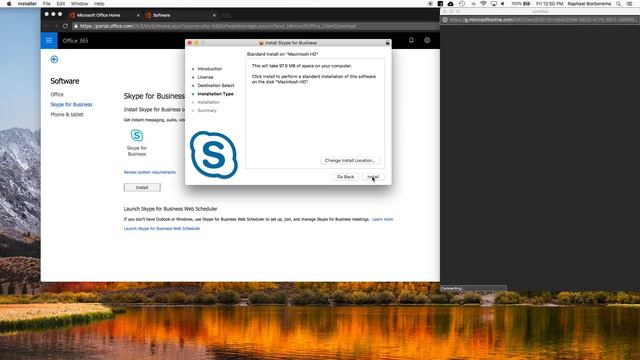Open Office 365 settings gear

click(427, 40)
